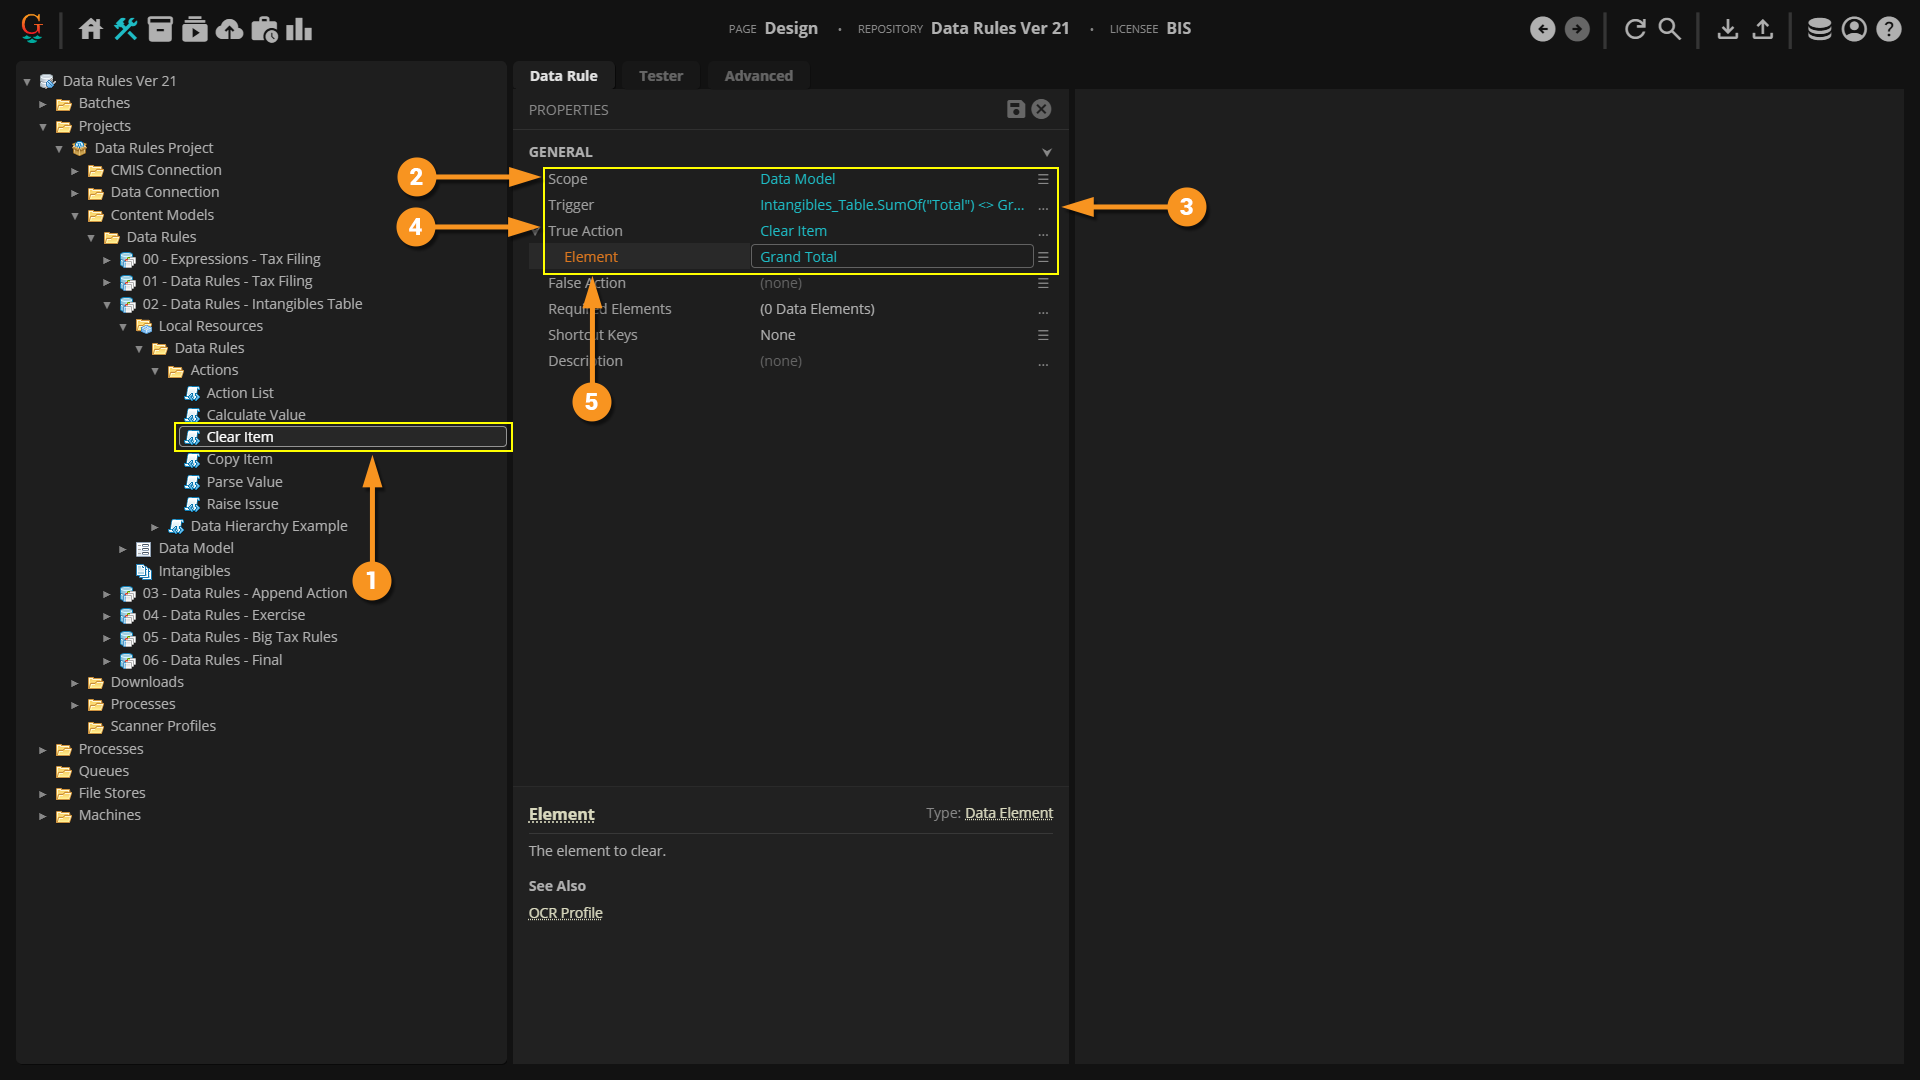The width and height of the screenshot is (1920, 1080).
Task: Navigate back with the left arrow
Action: pos(1543,29)
